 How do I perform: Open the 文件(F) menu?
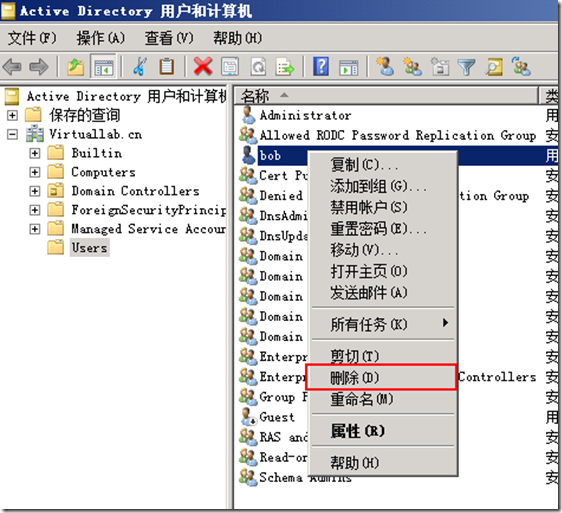pos(32,38)
